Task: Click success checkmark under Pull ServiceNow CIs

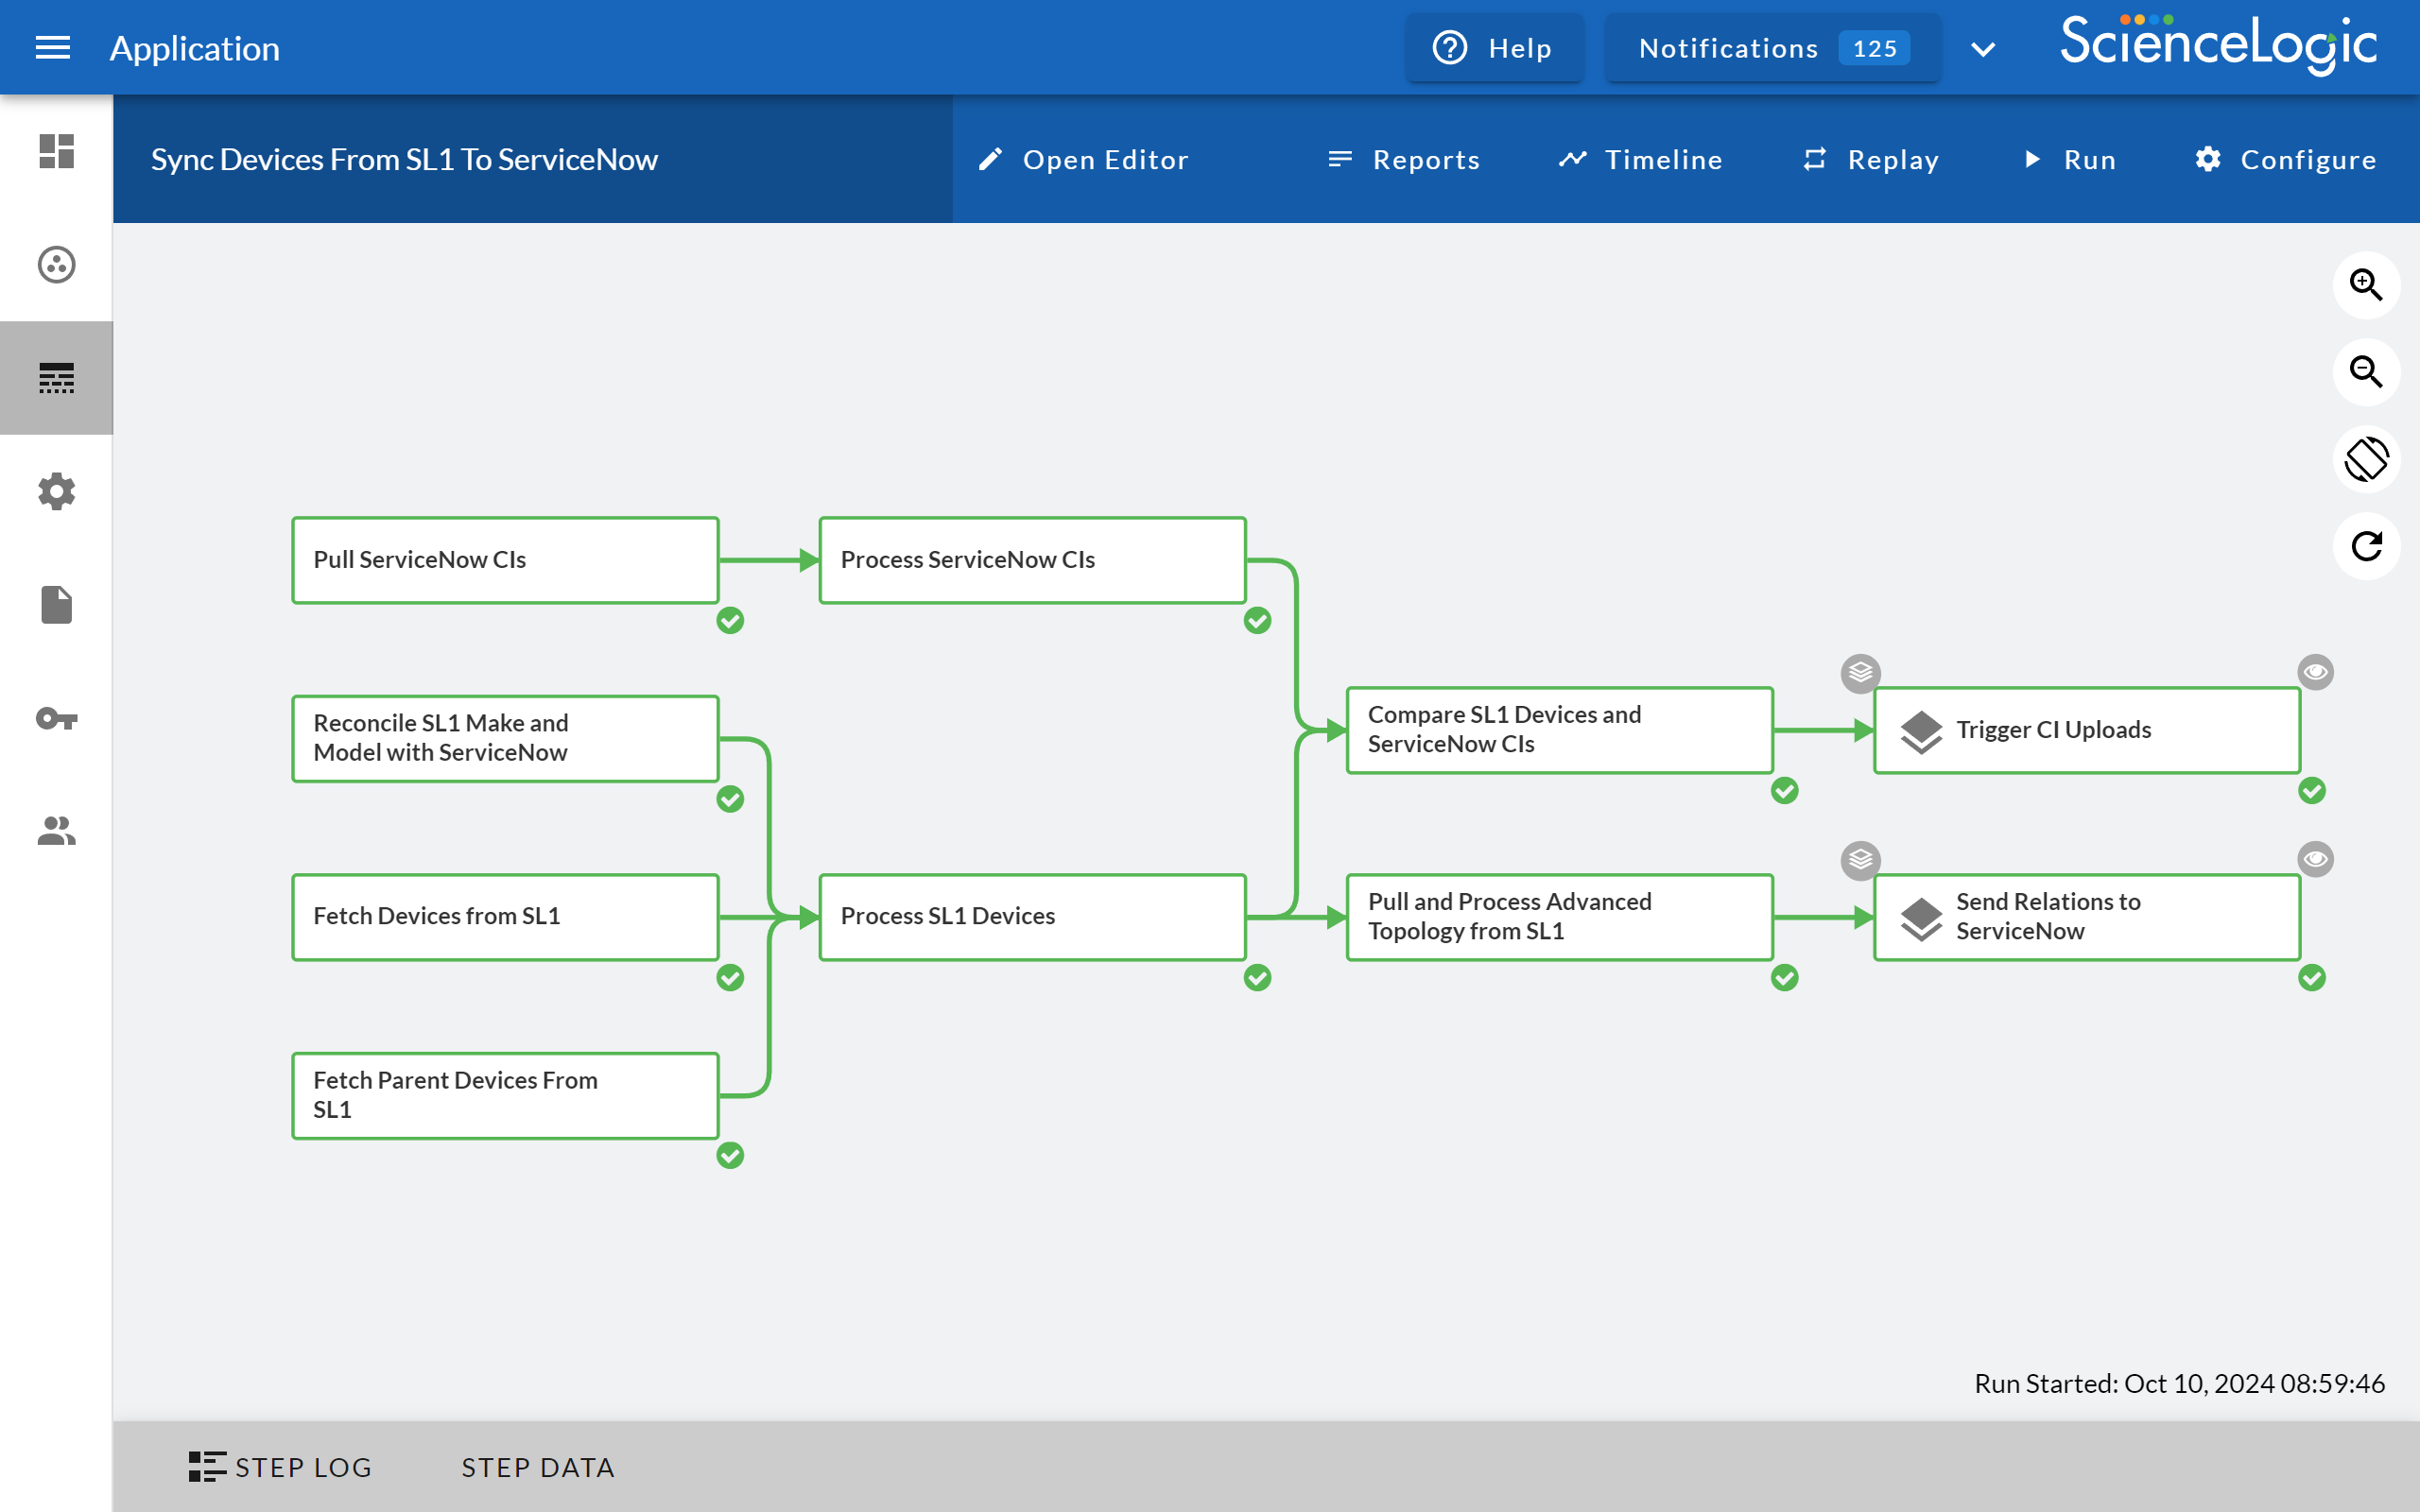Action: pos(730,621)
